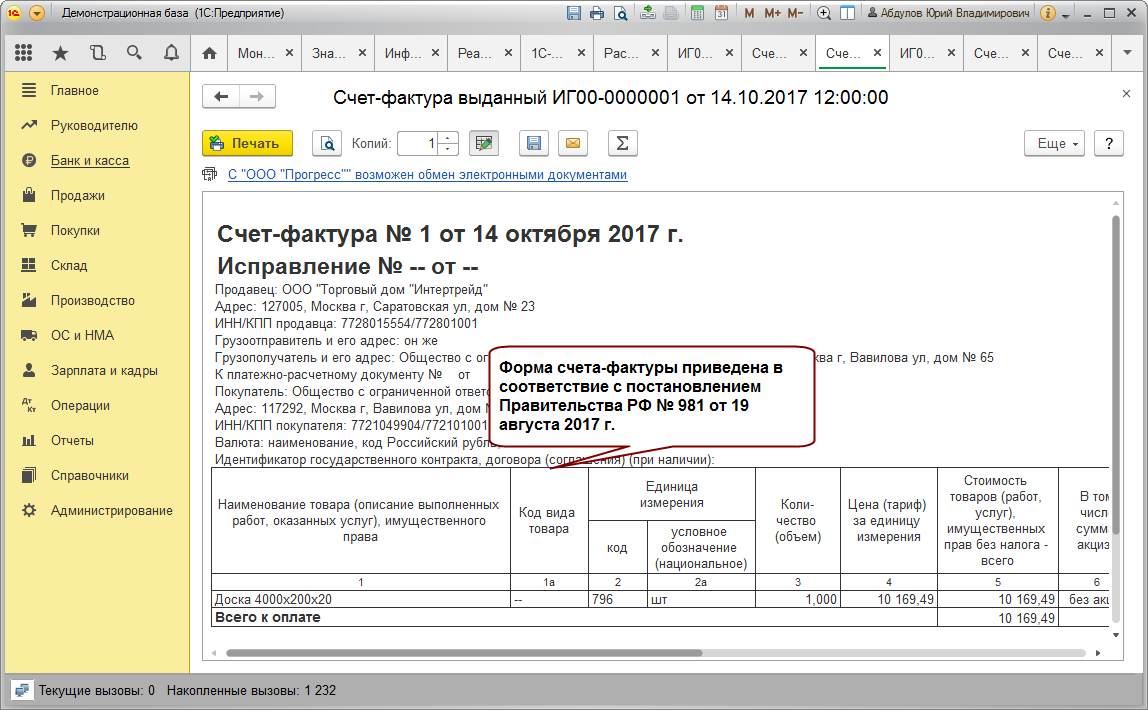Open the ОС и НМА section

[82, 335]
